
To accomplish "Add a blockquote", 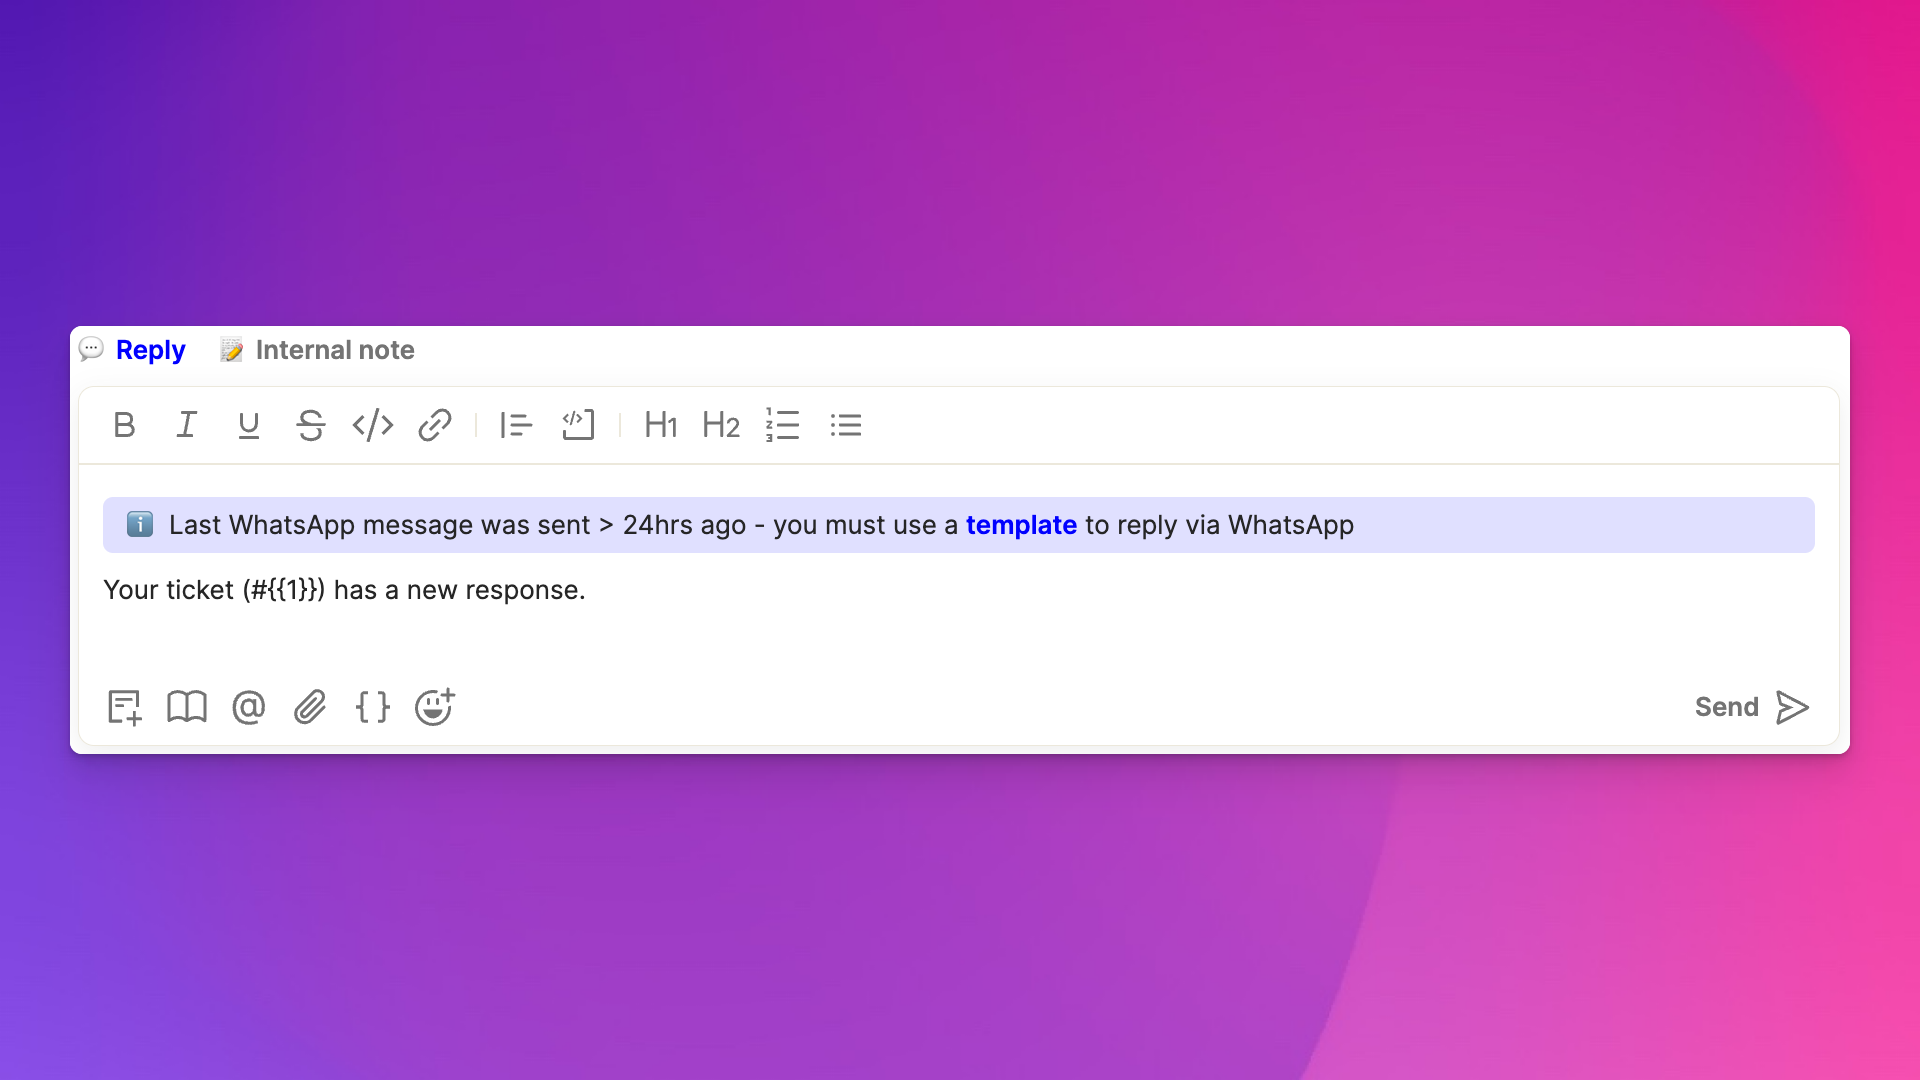I will pyautogui.click(x=516, y=425).
